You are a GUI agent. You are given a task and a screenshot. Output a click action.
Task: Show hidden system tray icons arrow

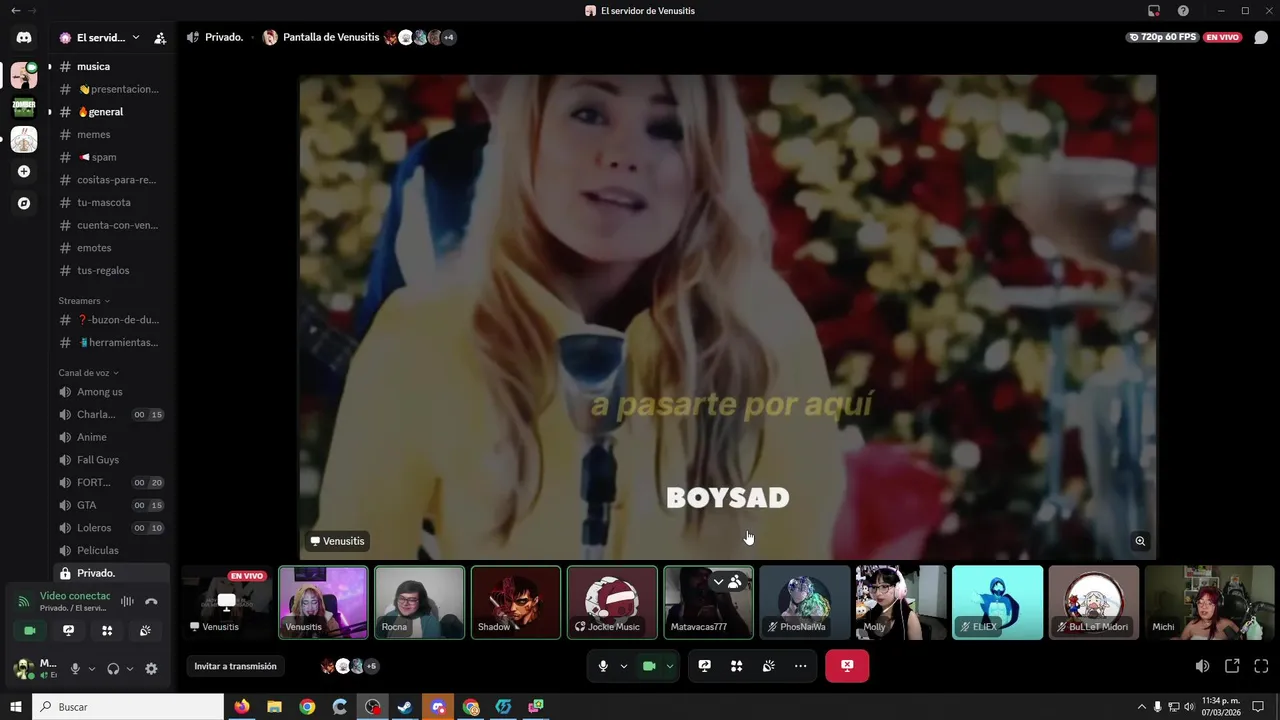1141,707
